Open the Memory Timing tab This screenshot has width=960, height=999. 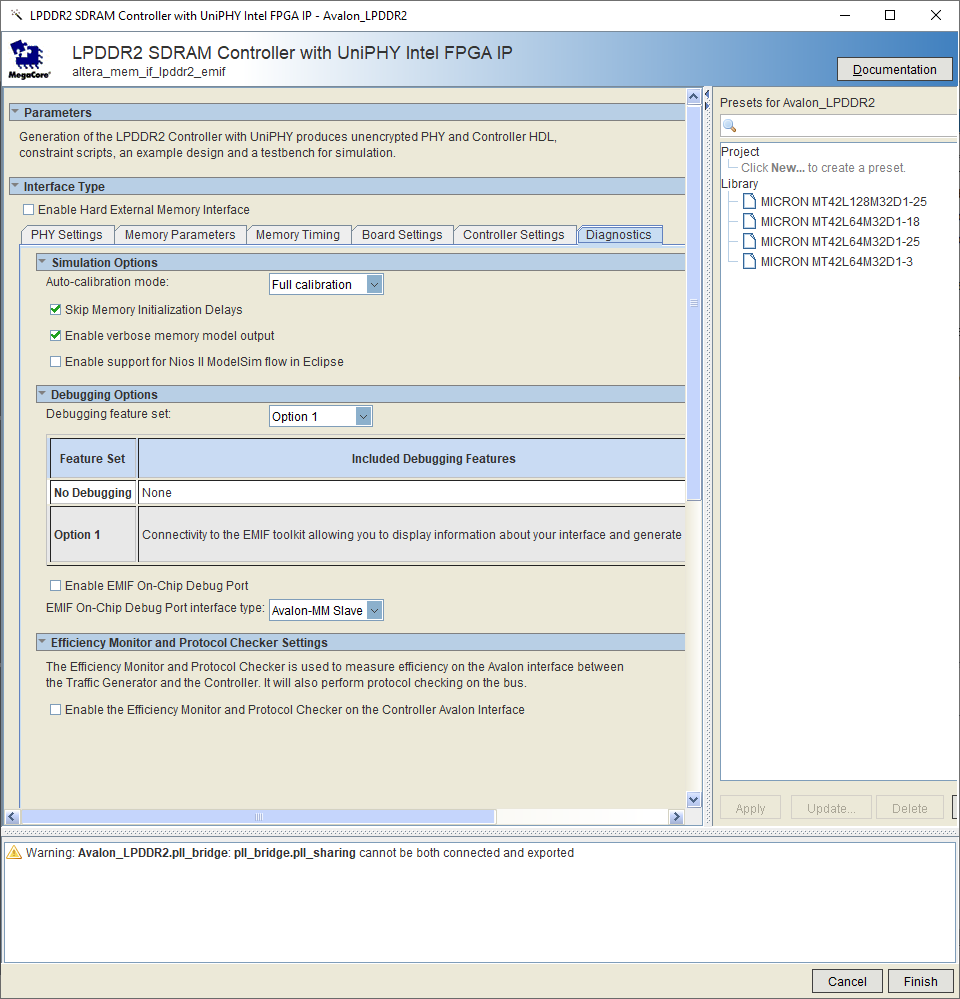(x=298, y=234)
